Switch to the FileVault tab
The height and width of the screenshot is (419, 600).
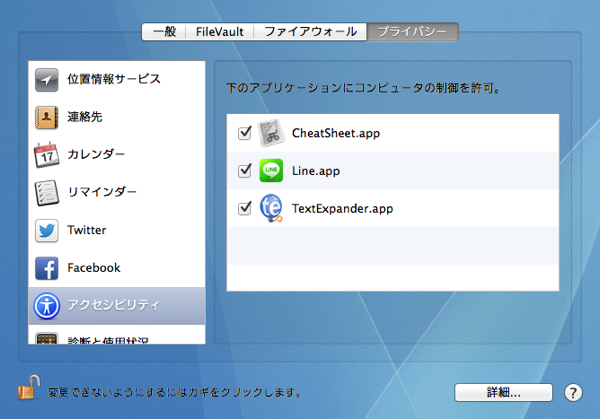click(220, 31)
